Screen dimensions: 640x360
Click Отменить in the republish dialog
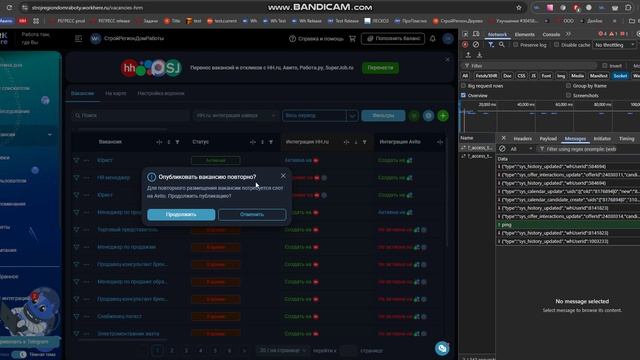click(x=252, y=214)
